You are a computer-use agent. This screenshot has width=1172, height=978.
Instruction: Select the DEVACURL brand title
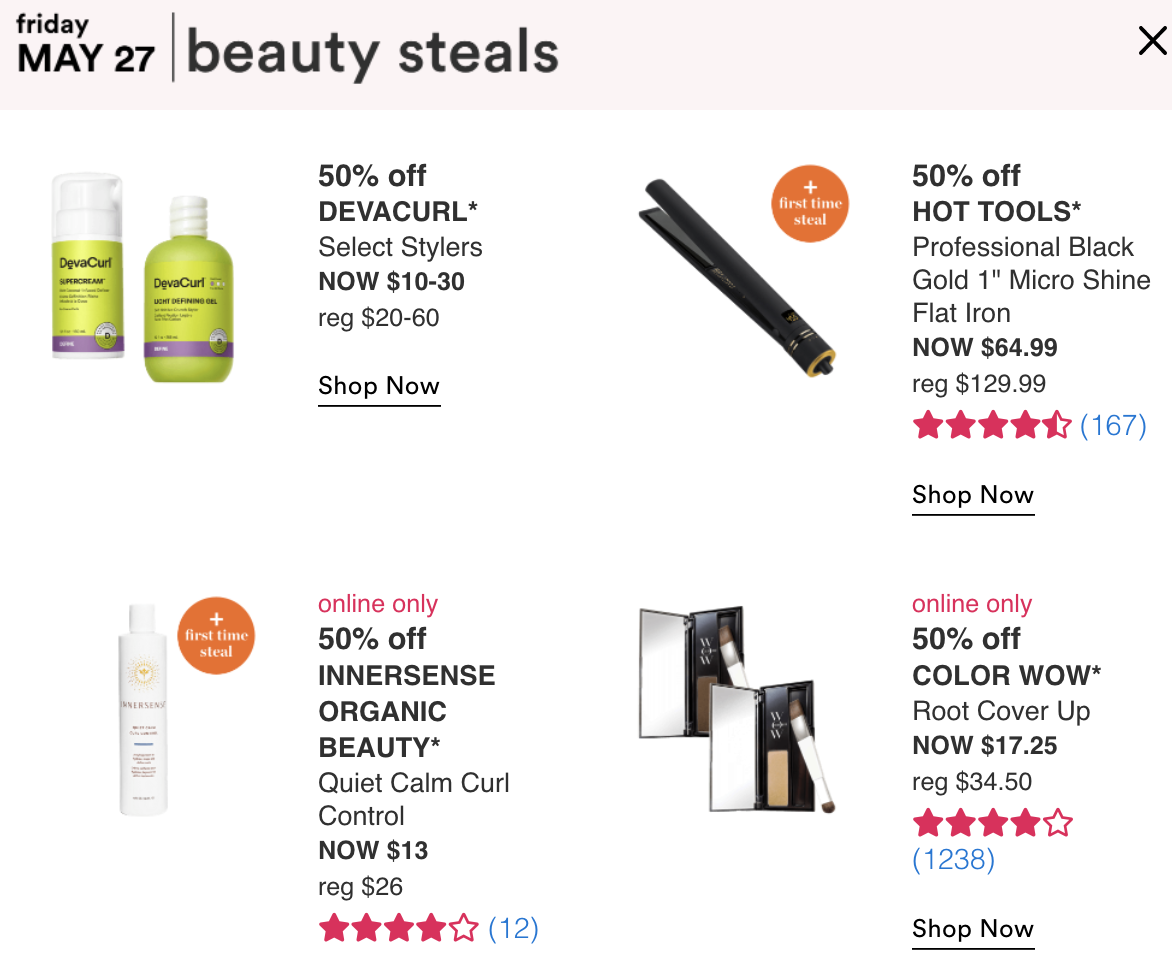(398, 212)
